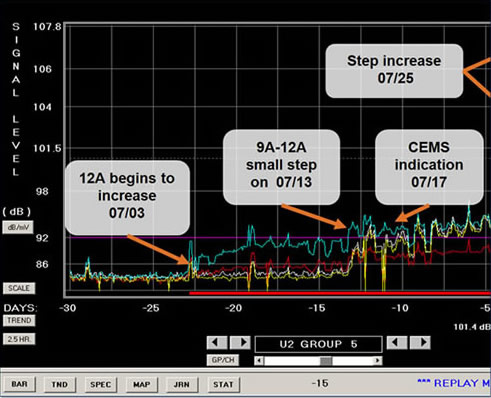Viewport: 491px width, 398px height.
Task: Click the right arrow just left of U2 GROUP field
Action: 241,342
